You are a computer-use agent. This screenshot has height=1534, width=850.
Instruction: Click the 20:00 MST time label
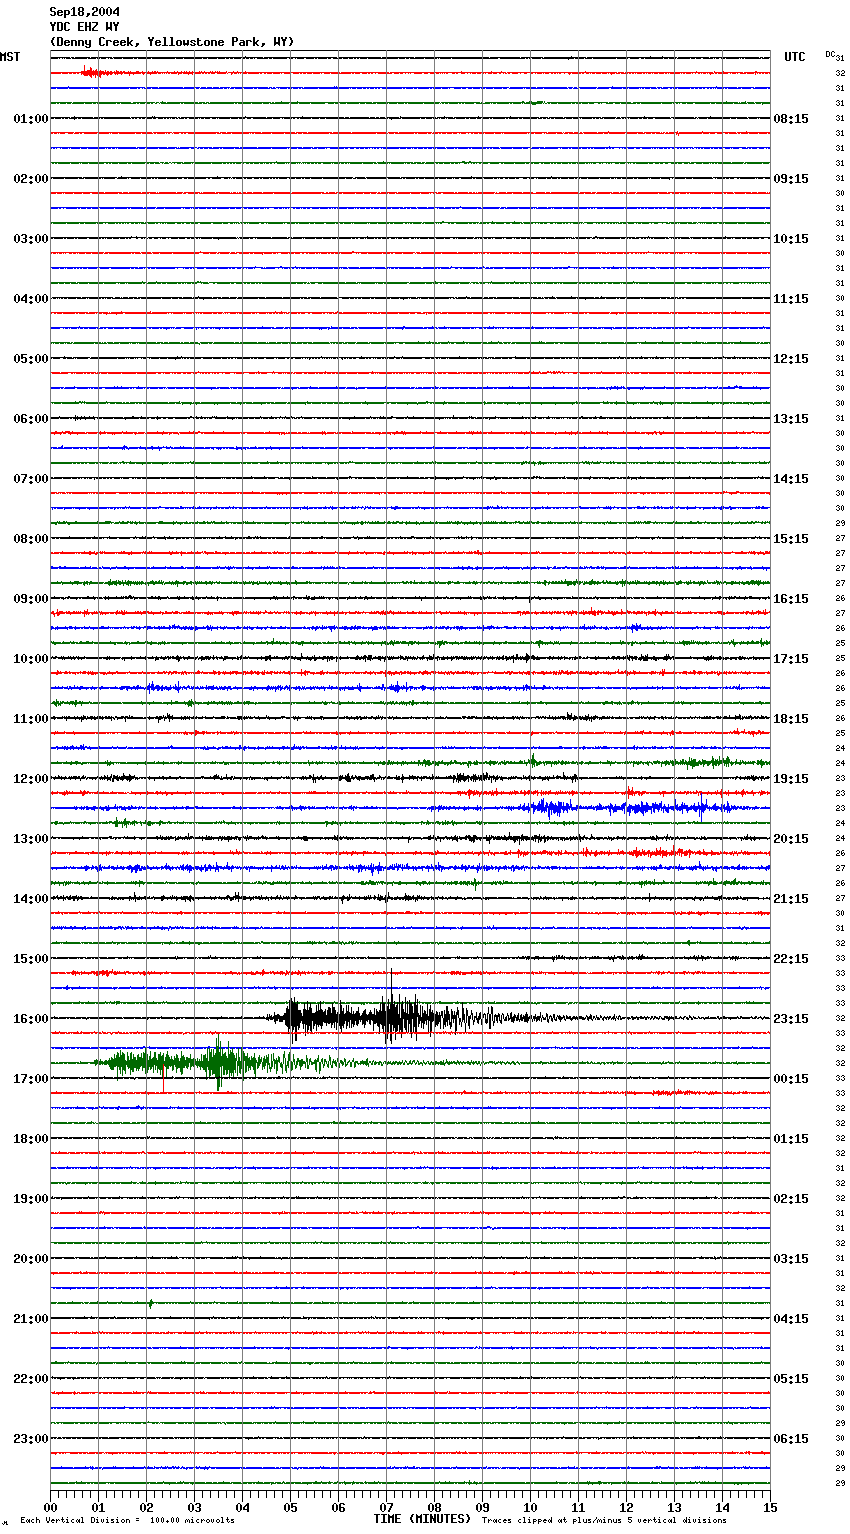click(x=30, y=1259)
